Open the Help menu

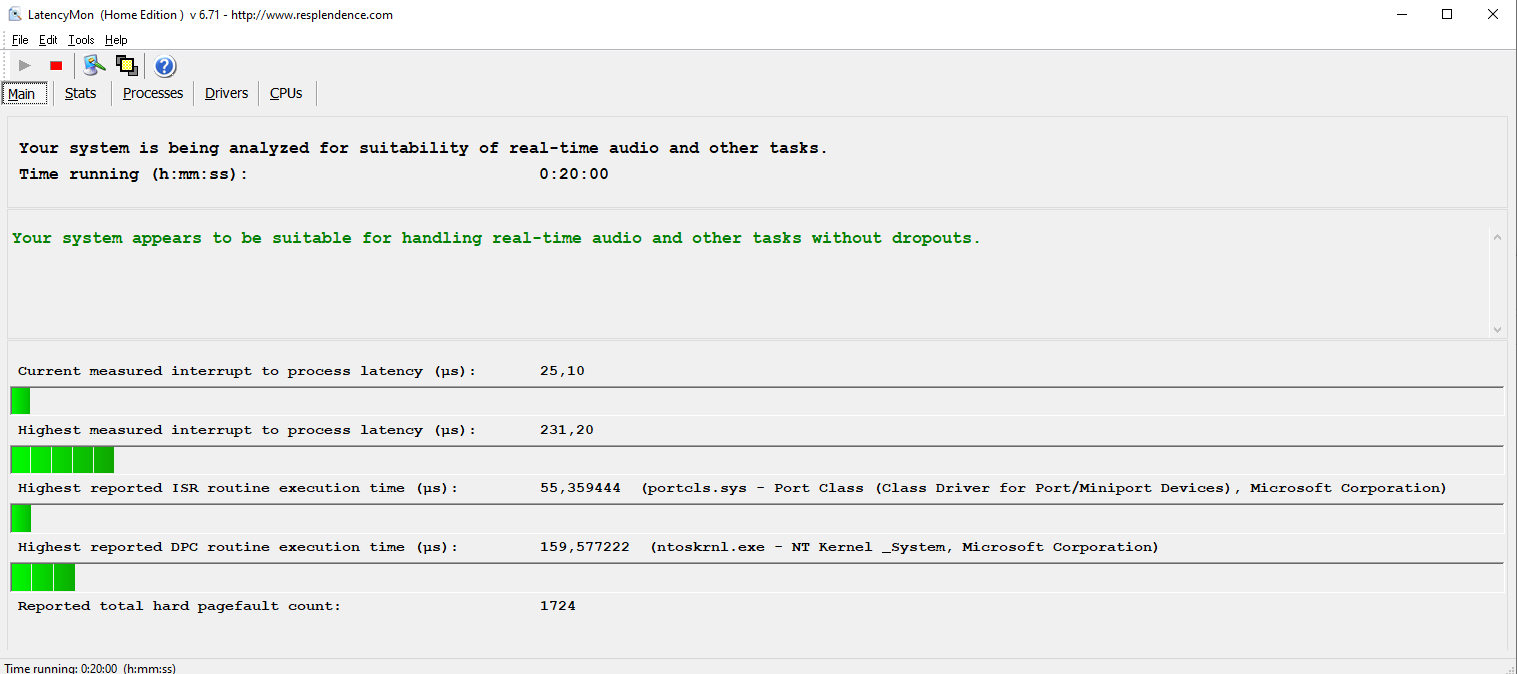point(116,39)
